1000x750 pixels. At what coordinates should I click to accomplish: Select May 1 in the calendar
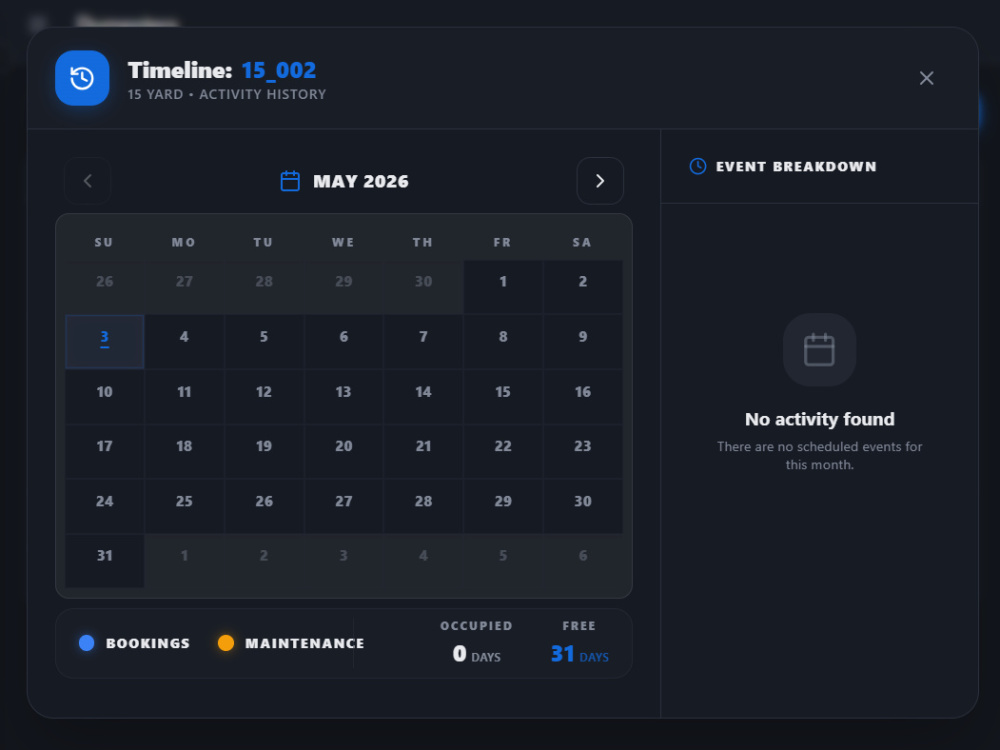(x=503, y=286)
